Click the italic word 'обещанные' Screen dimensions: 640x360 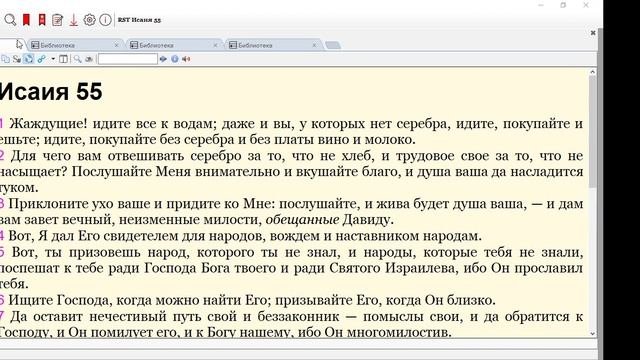[x=302, y=220]
